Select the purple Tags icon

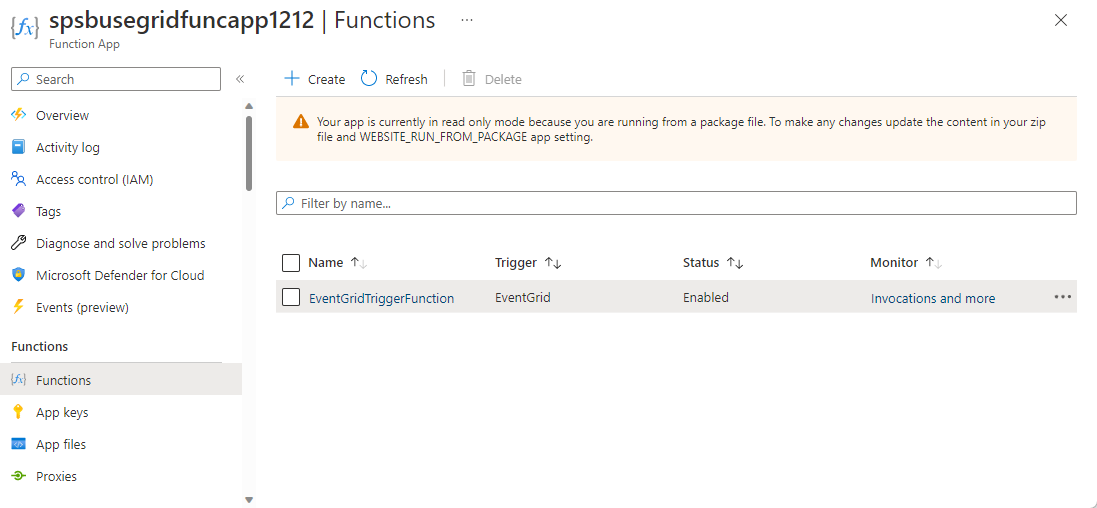pos(18,211)
